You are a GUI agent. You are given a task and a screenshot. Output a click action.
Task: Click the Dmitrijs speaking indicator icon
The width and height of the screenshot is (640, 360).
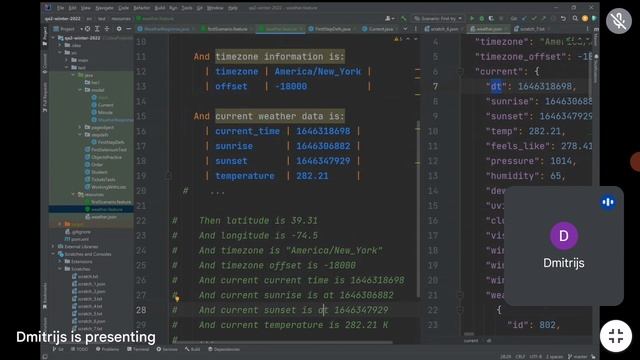608,202
